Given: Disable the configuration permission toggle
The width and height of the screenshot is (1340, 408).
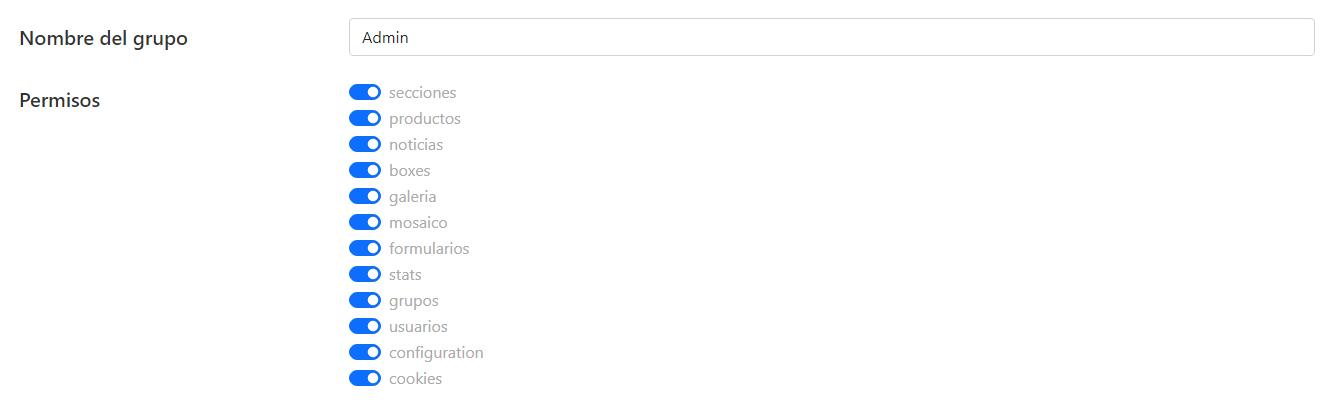Looking at the screenshot, I should [x=365, y=352].
